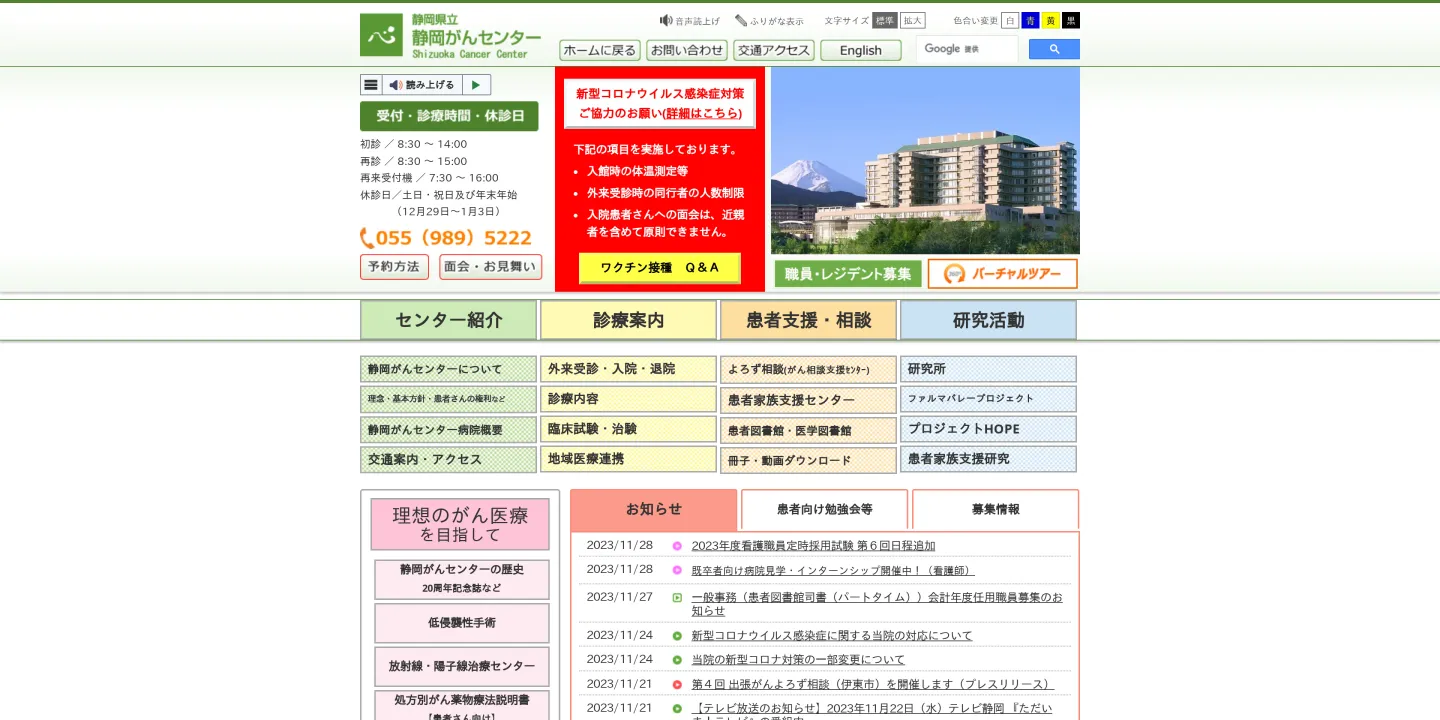This screenshot has width=1440, height=720.
Task: Select the 募集情報 tab
Action: click(x=996, y=510)
